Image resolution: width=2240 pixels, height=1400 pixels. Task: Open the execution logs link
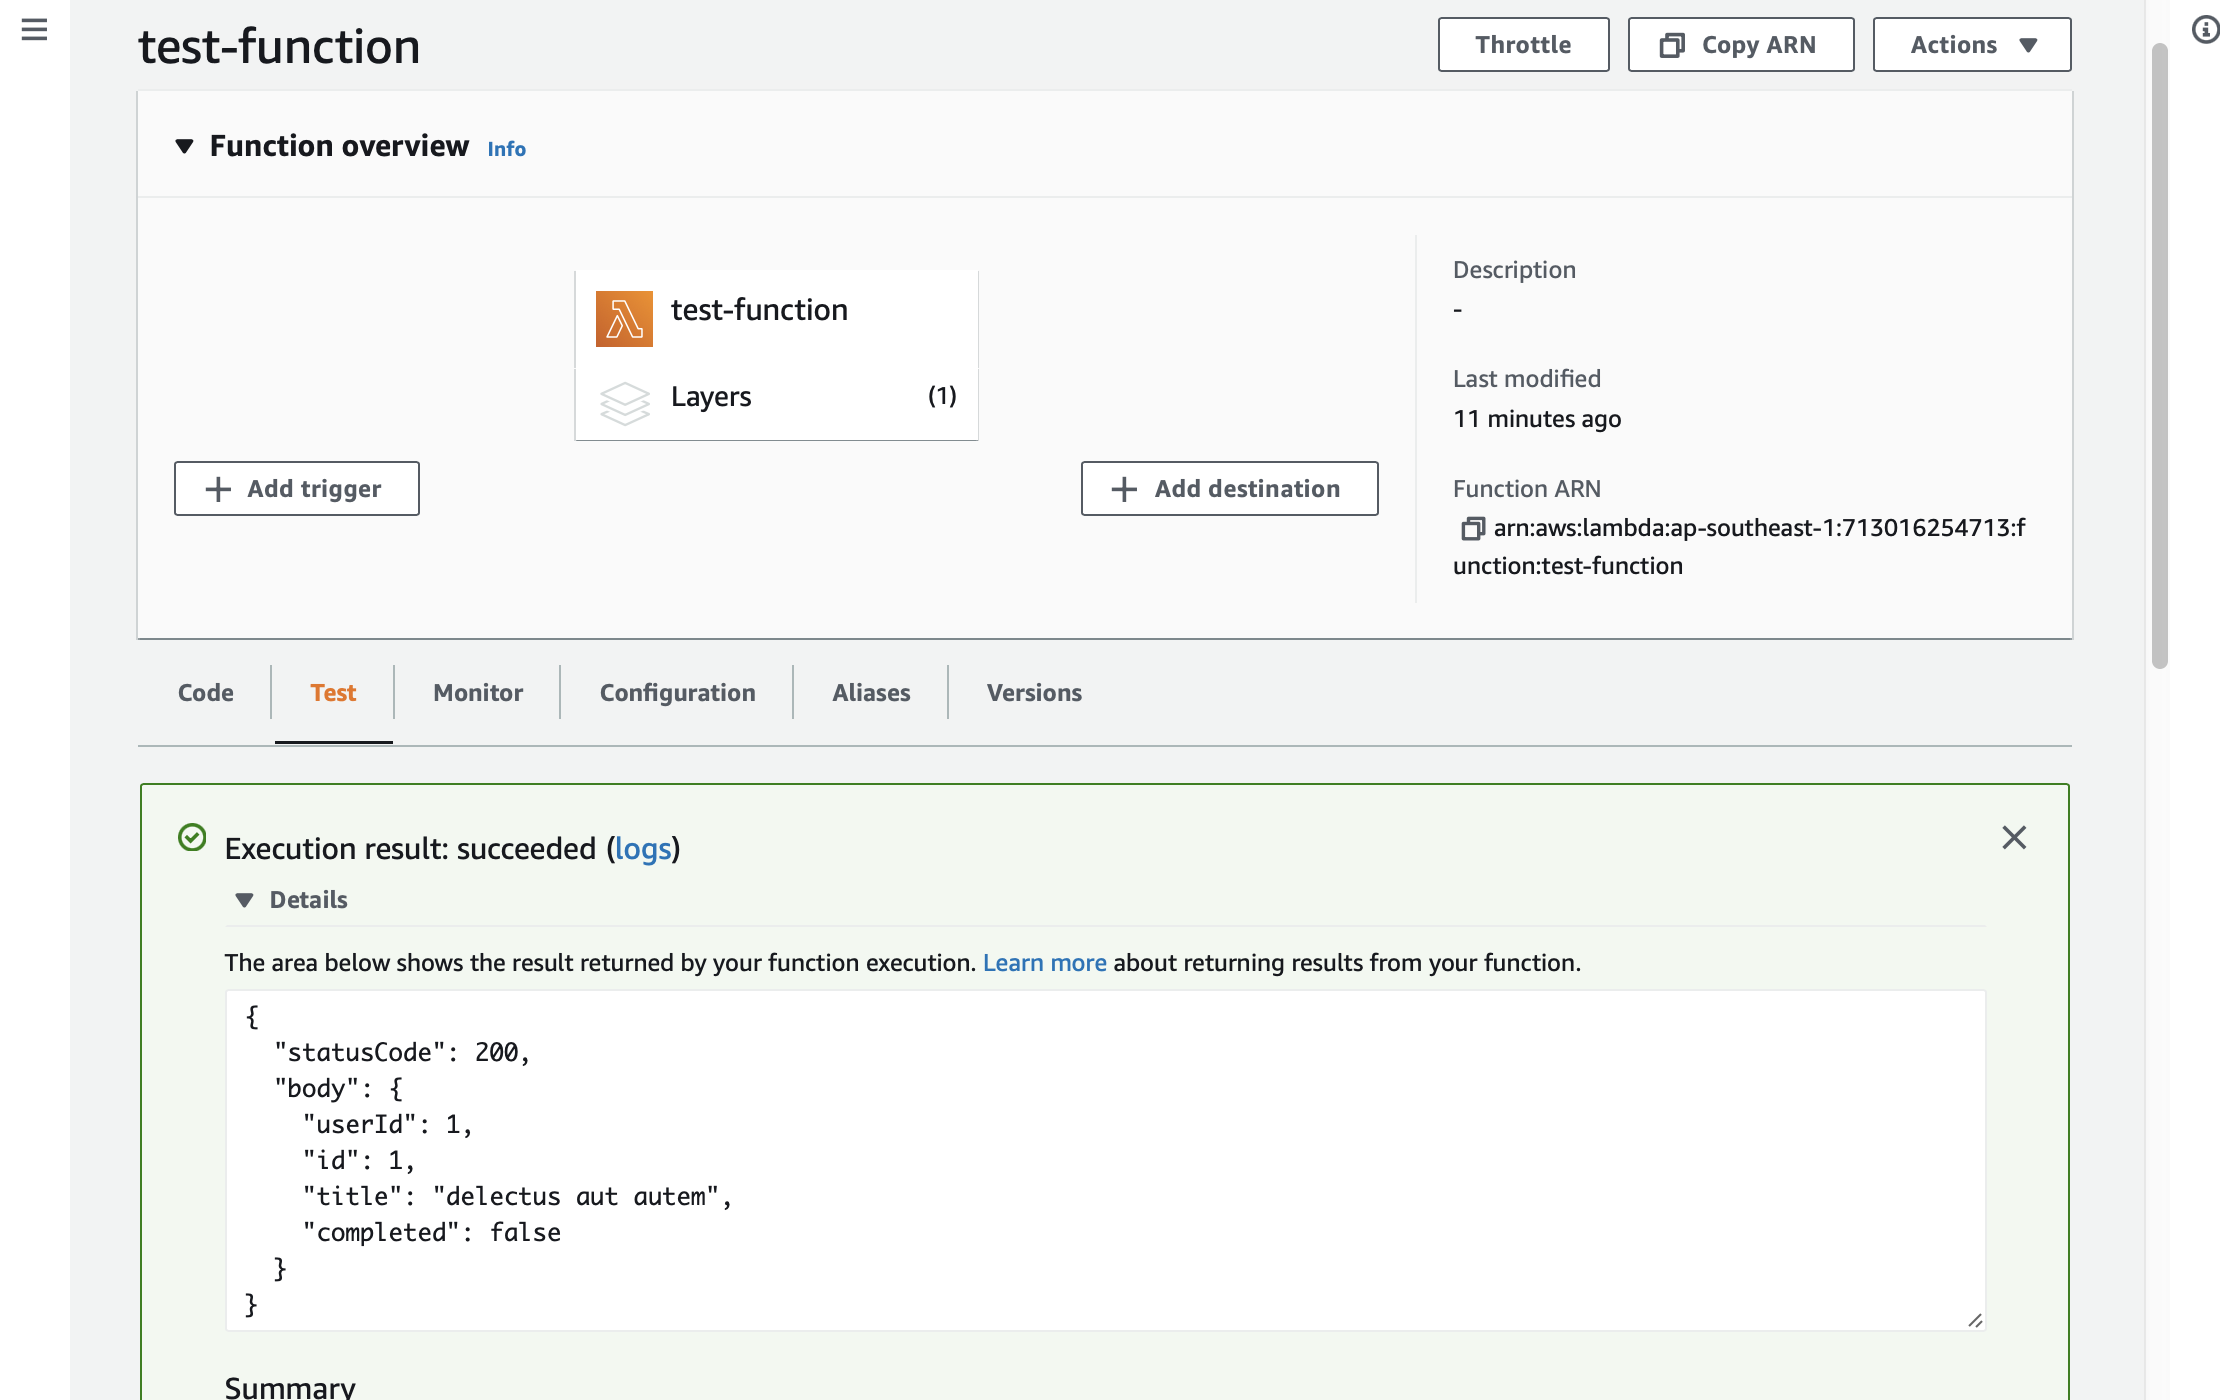[x=642, y=849]
